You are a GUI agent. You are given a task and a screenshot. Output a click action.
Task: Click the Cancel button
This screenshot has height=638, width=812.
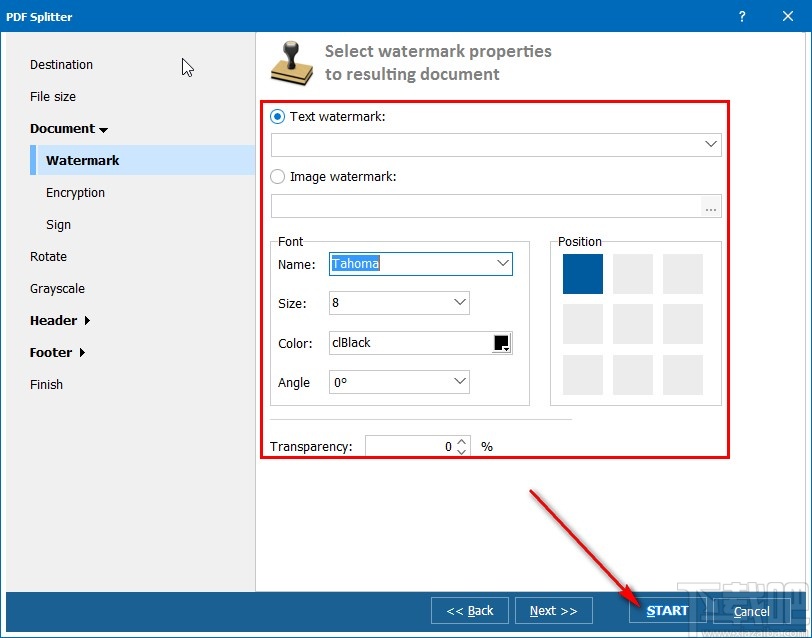pos(751,611)
